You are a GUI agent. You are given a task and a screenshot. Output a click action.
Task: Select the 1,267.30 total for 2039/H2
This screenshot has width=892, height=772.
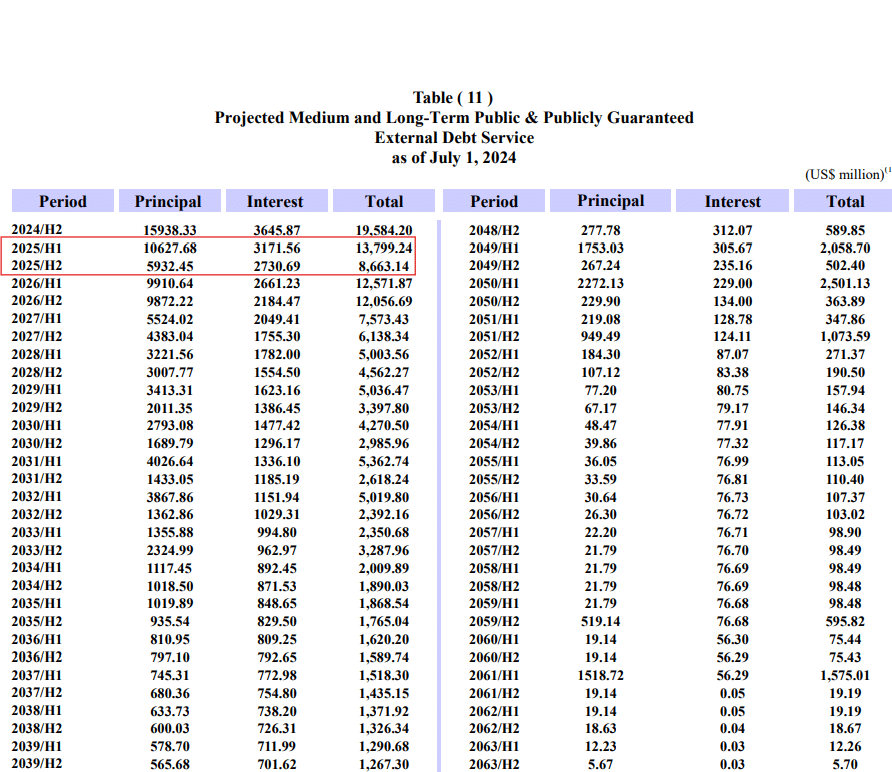(x=385, y=765)
